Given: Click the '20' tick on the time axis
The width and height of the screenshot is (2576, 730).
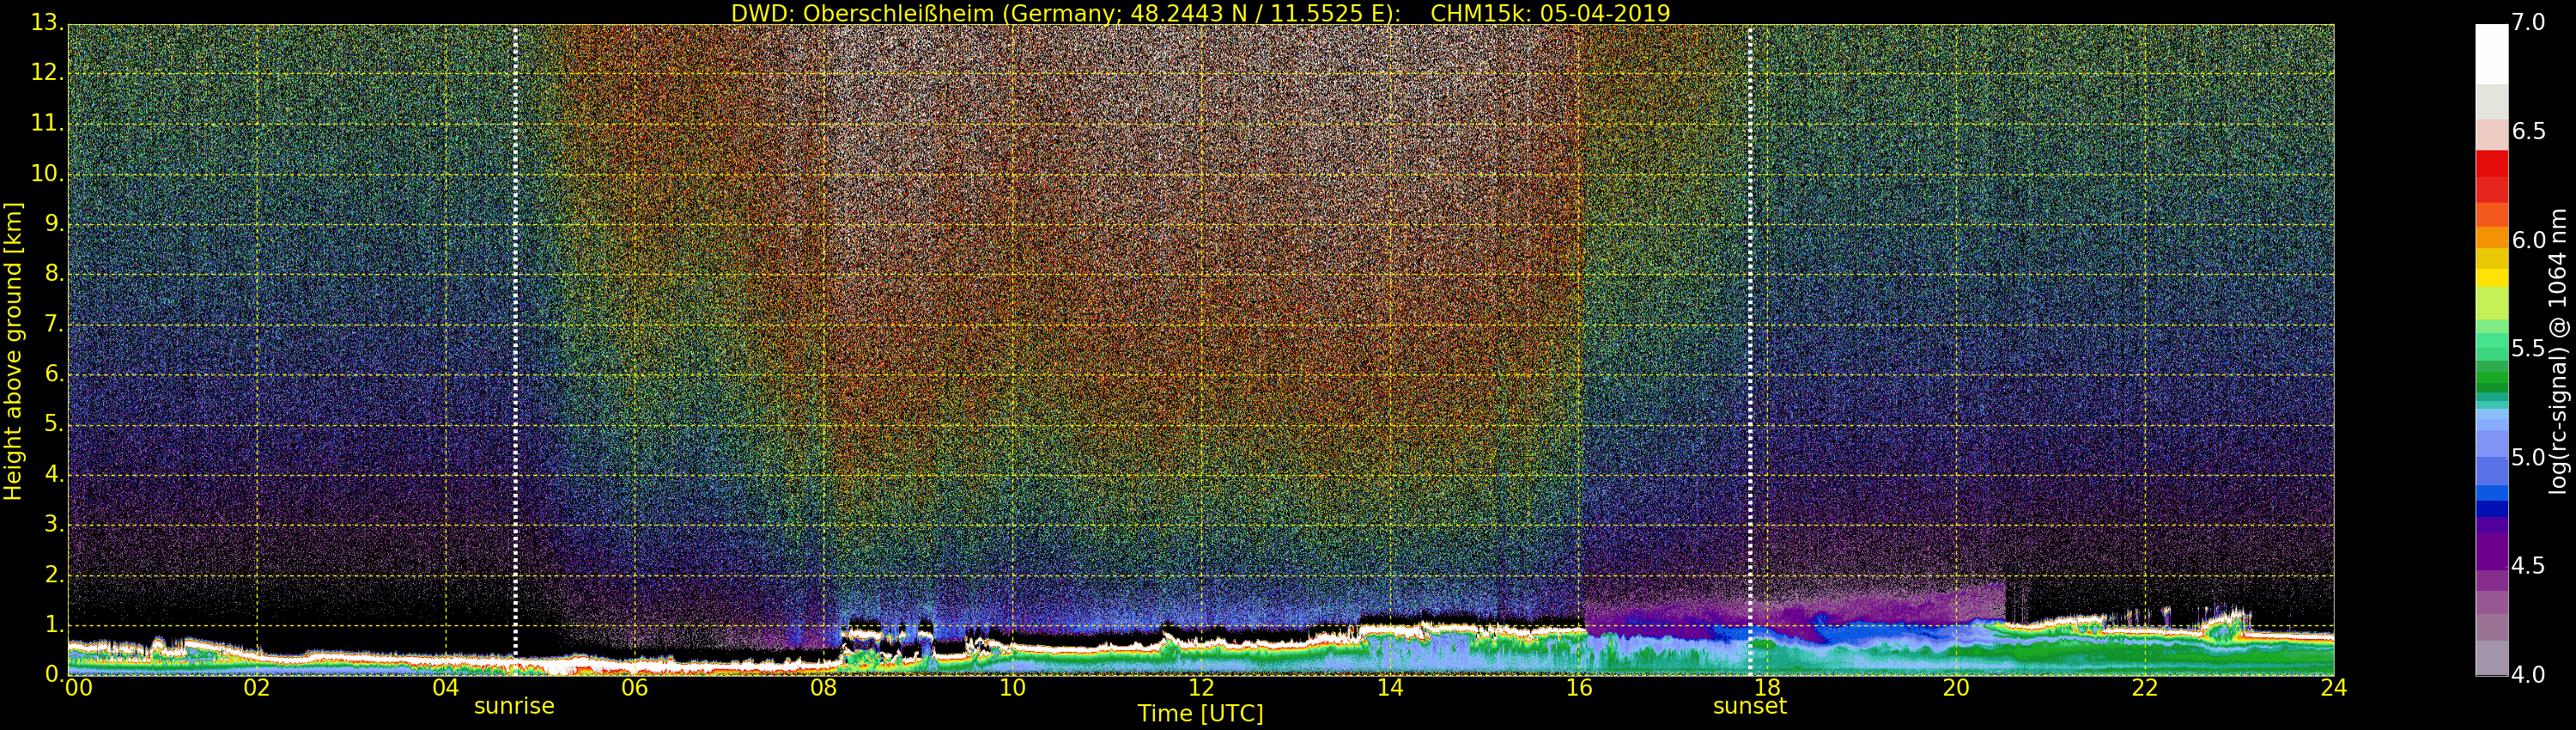Looking at the screenshot, I should coord(1957,688).
